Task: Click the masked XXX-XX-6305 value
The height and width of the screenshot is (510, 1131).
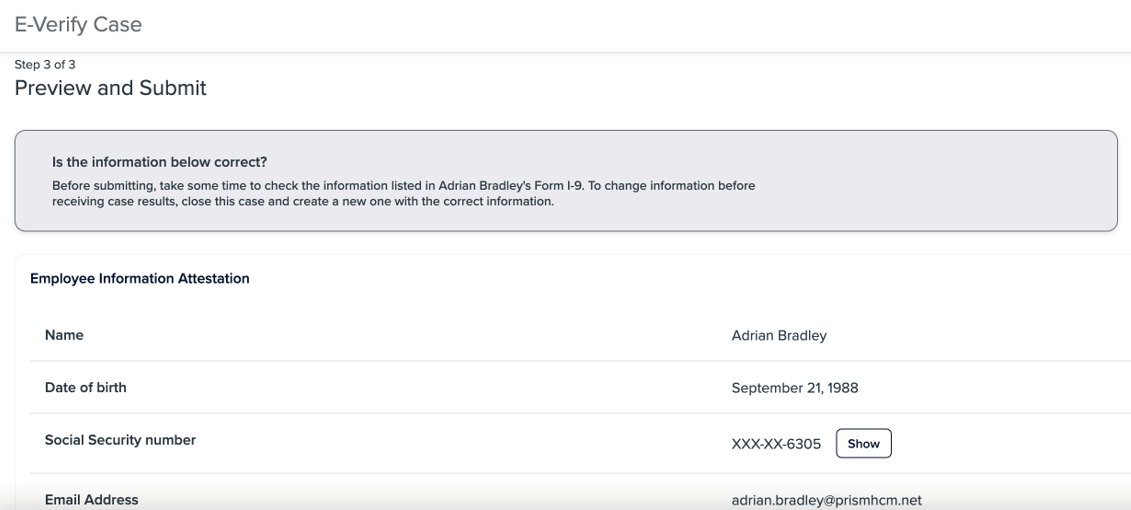Action: [x=776, y=444]
